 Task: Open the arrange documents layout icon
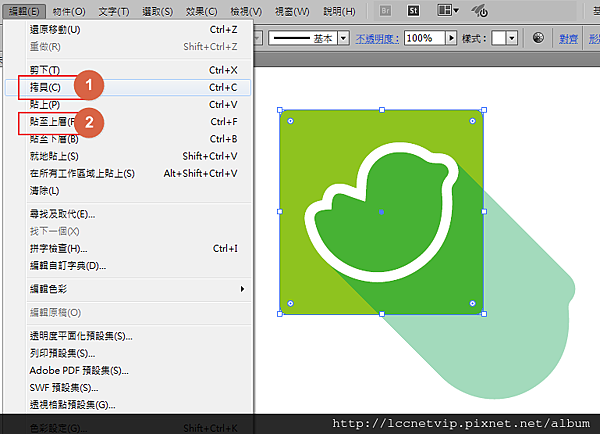[448, 10]
